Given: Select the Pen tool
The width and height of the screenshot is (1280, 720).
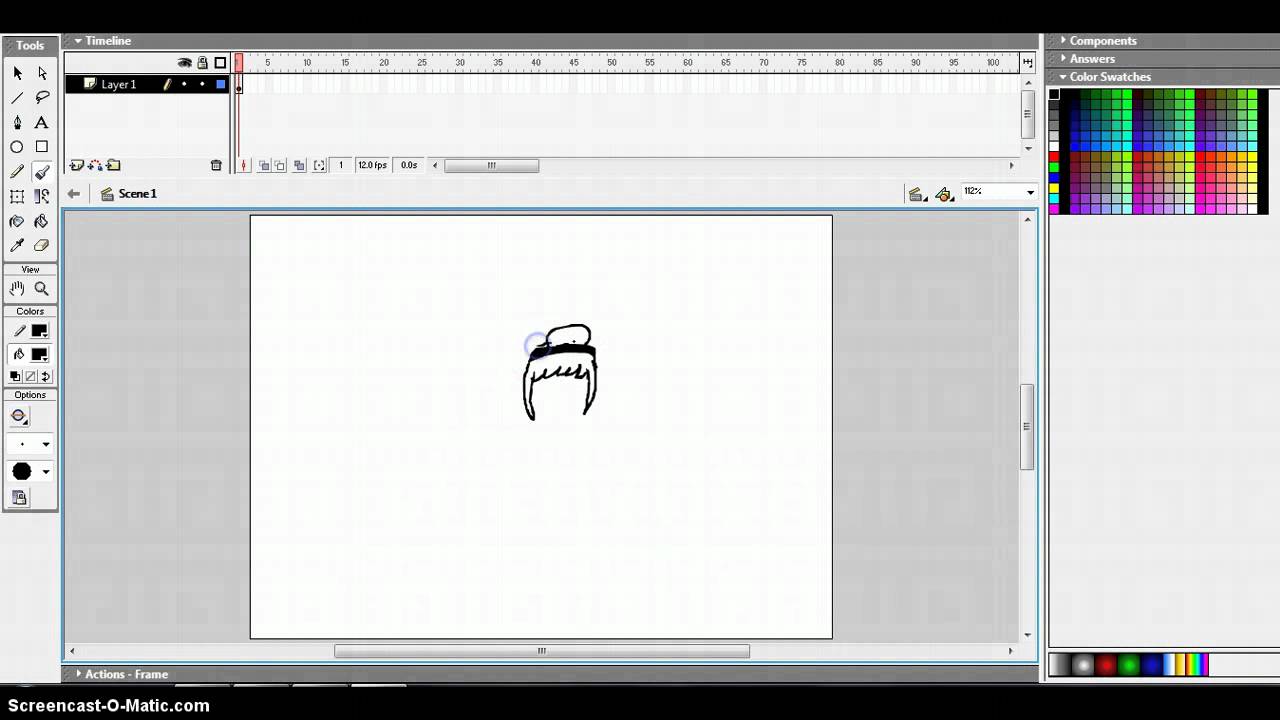Looking at the screenshot, I should coord(17,122).
